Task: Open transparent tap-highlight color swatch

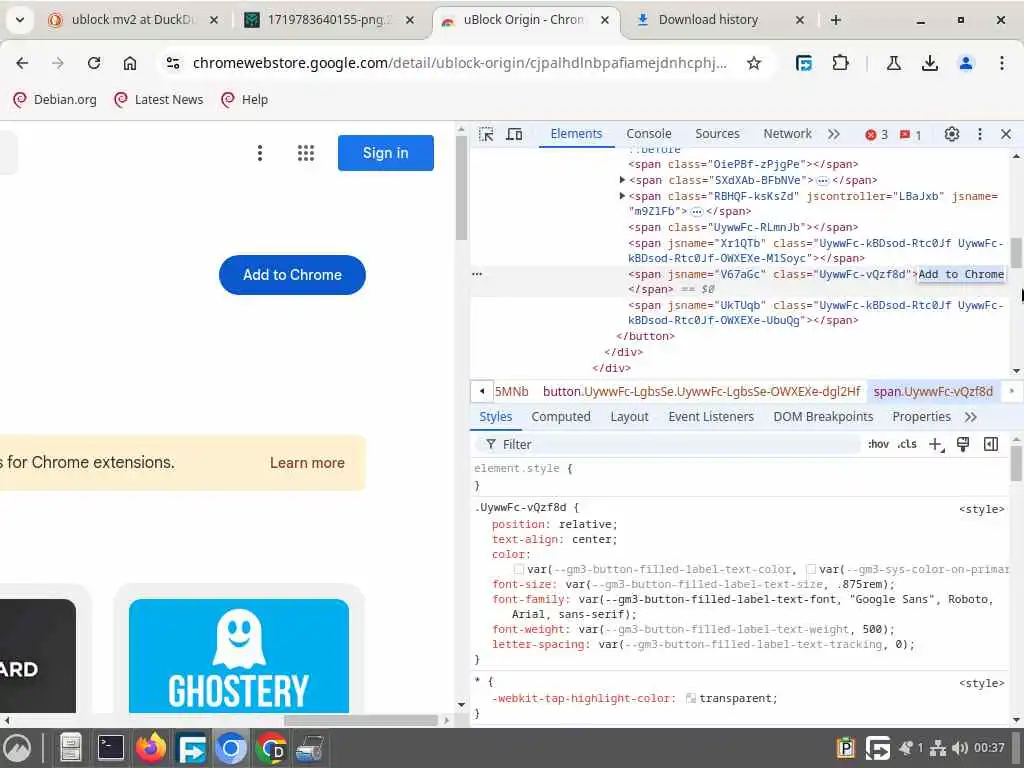Action: [x=691, y=699]
